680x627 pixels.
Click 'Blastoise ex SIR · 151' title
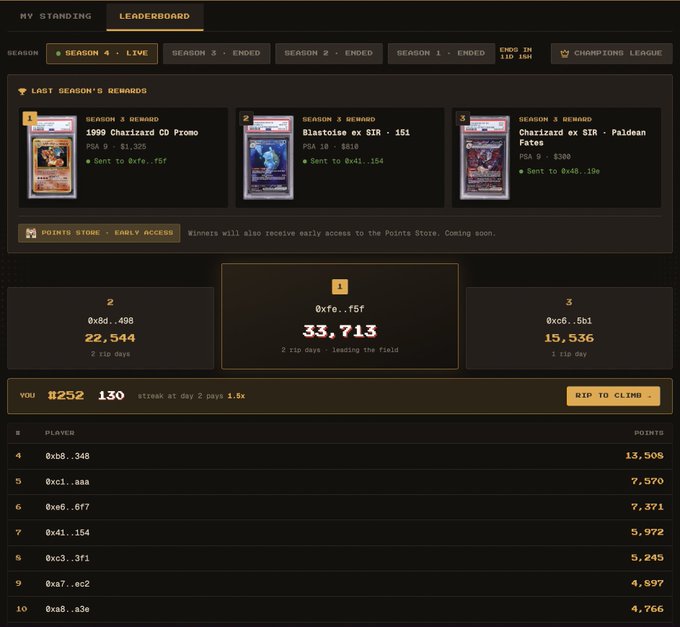coord(356,133)
